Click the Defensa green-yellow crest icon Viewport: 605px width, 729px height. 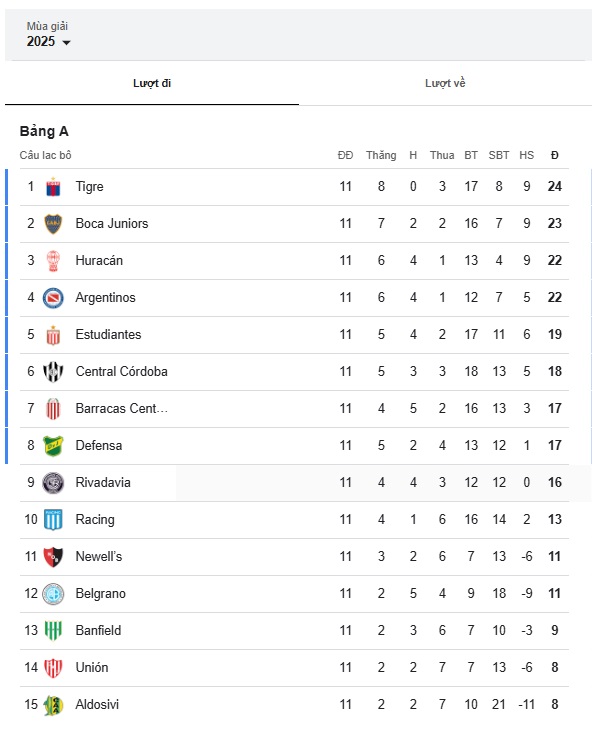(x=53, y=446)
